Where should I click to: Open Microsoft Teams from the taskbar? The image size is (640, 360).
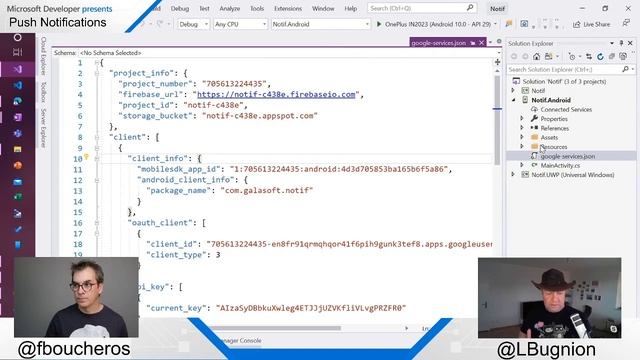tap(18, 133)
